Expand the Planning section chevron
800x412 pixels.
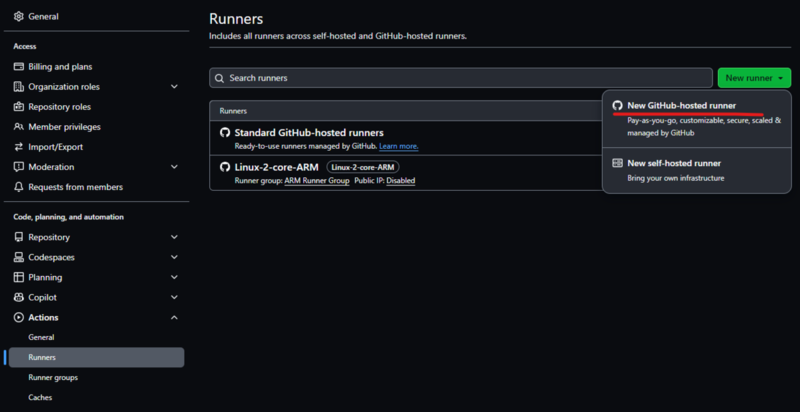pyautogui.click(x=174, y=277)
